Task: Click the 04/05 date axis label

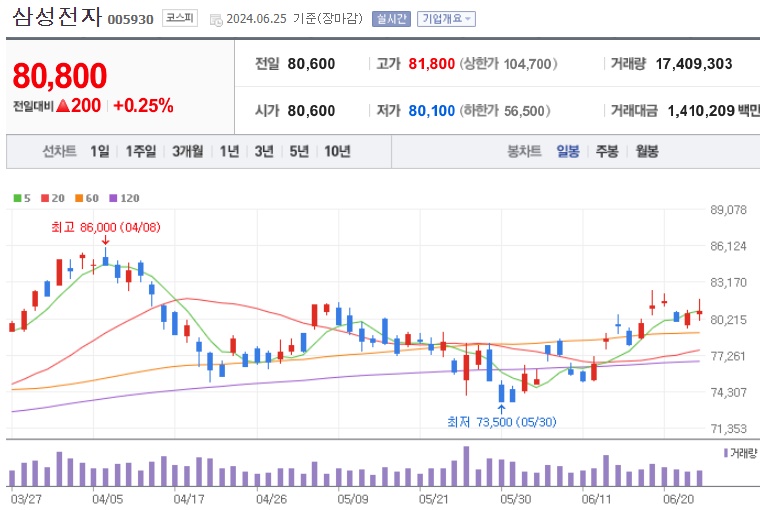Action: [108, 499]
